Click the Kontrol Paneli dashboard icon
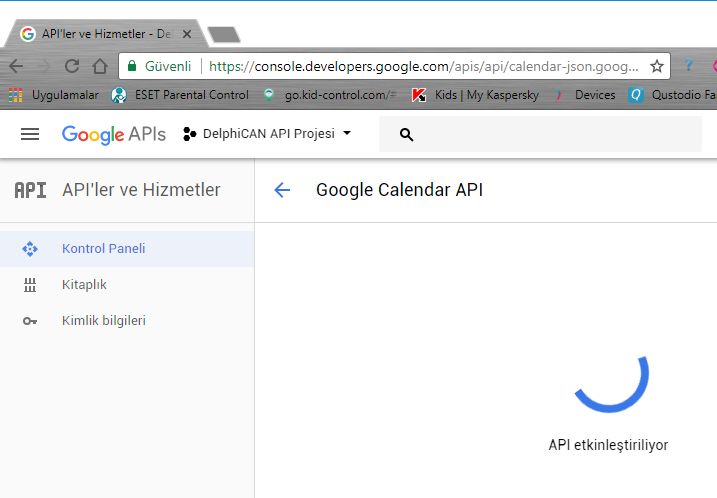Viewport: 717px width, 498px height. point(30,249)
